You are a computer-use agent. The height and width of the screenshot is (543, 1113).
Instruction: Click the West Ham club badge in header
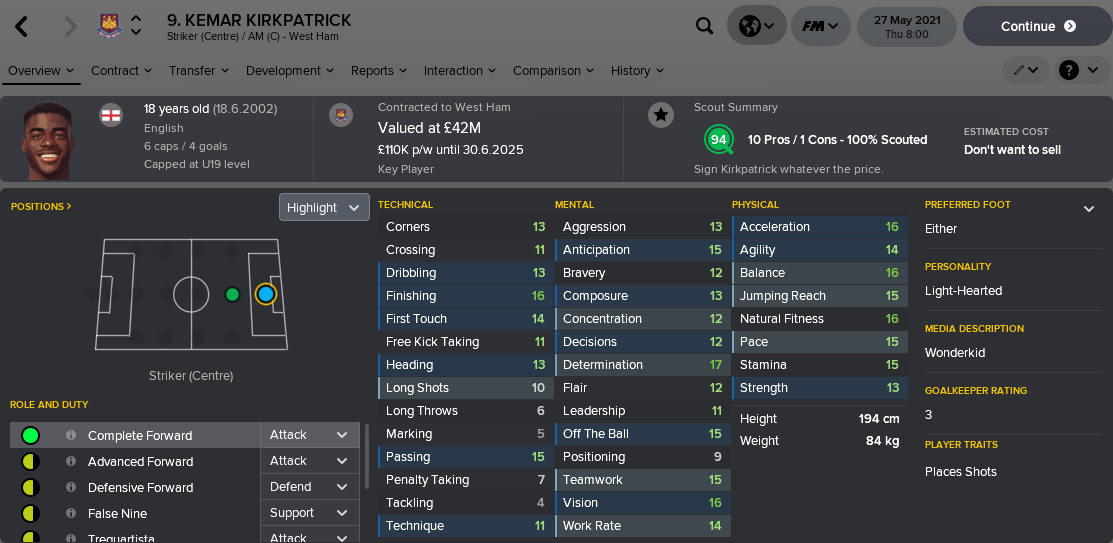click(x=108, y=26)
